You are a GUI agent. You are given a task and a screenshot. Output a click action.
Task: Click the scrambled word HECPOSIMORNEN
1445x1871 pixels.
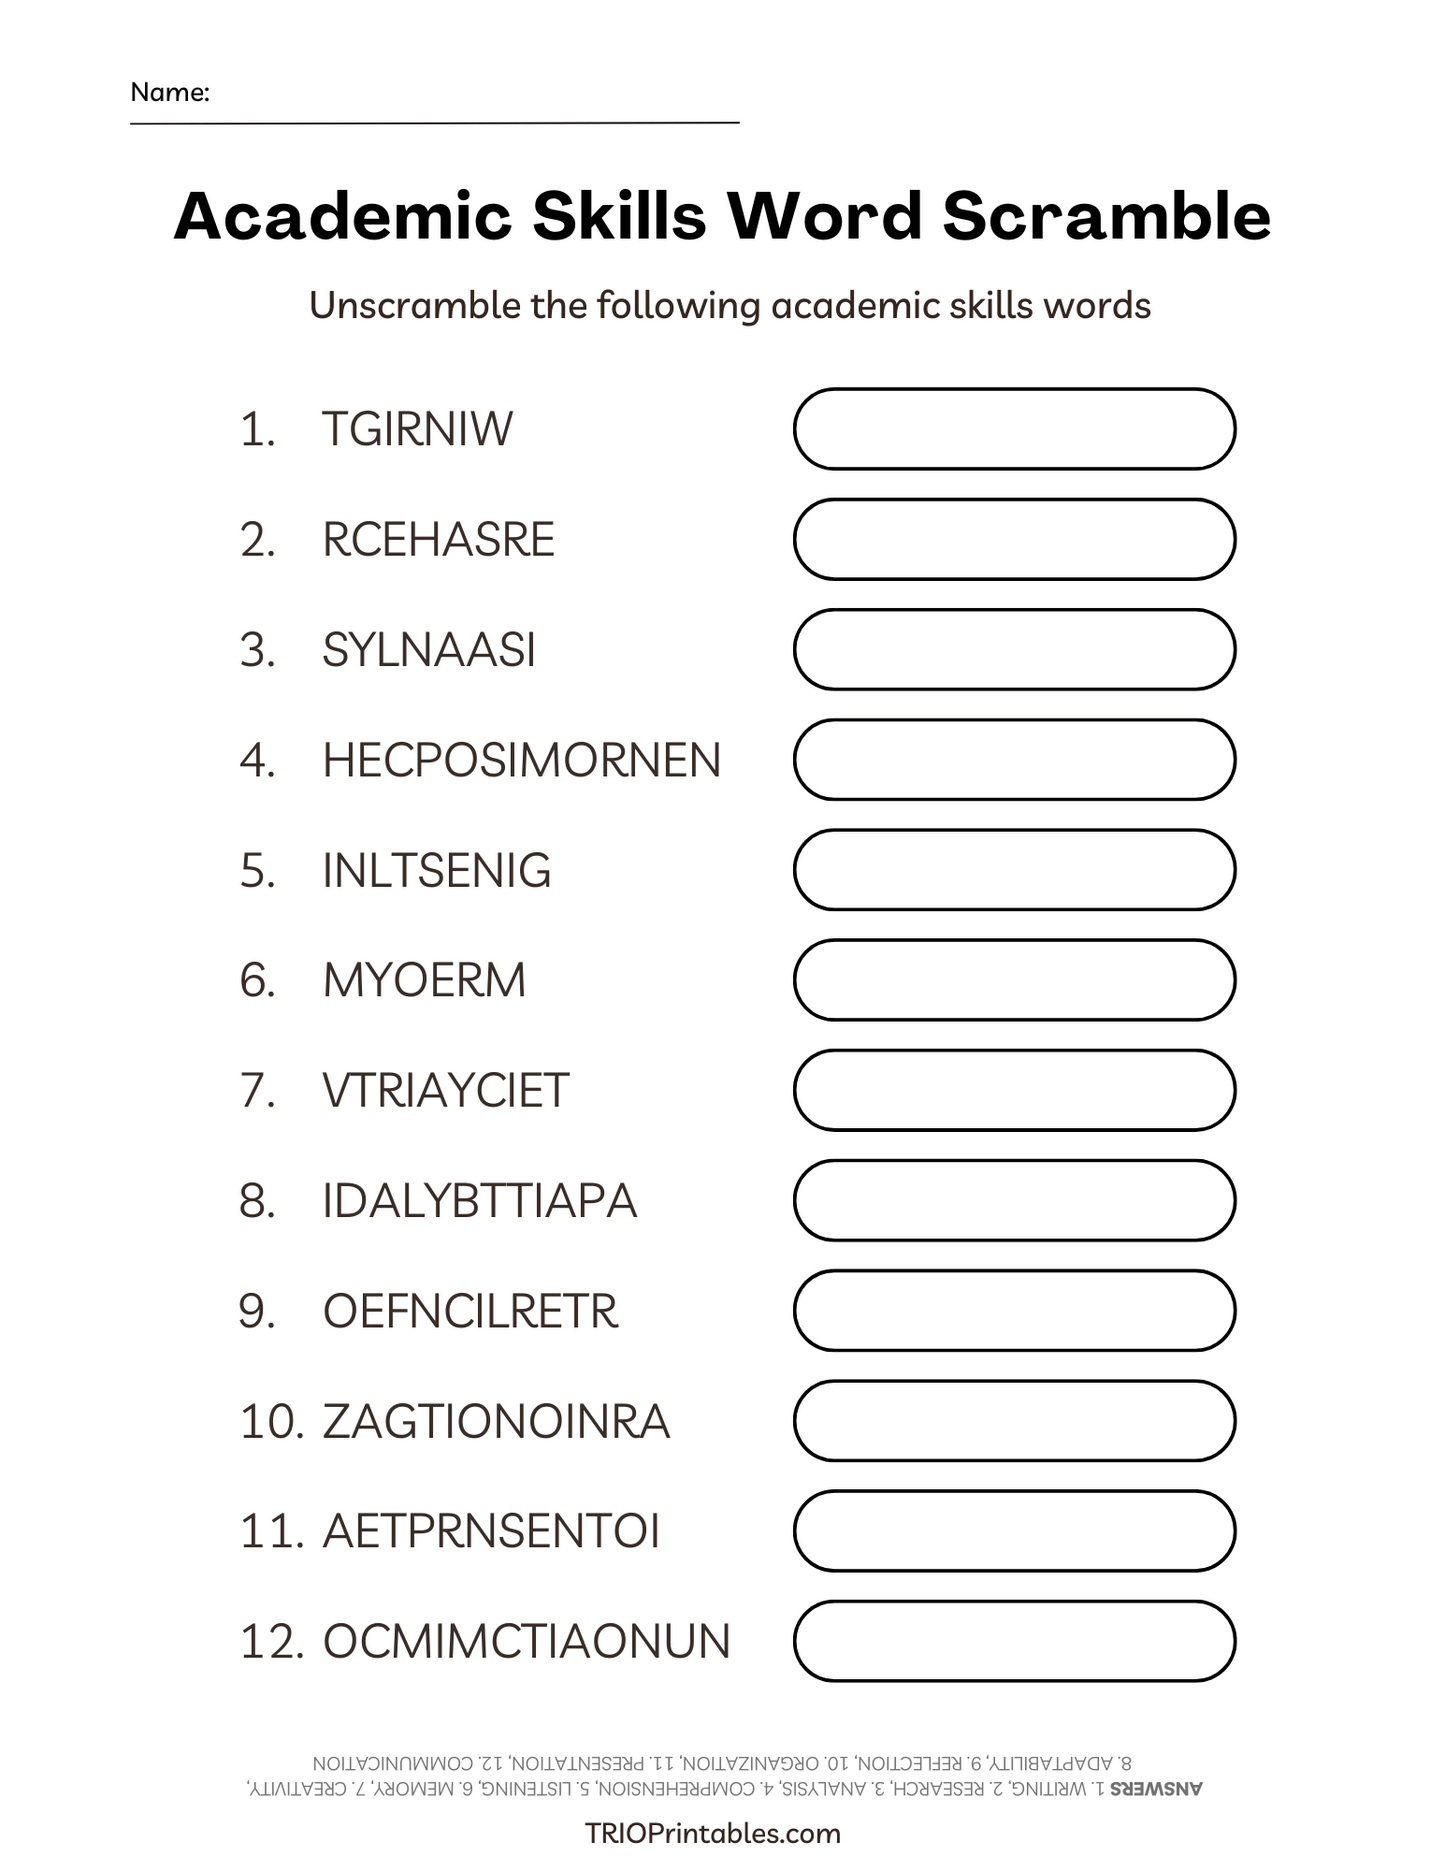[x=521, y=760]
